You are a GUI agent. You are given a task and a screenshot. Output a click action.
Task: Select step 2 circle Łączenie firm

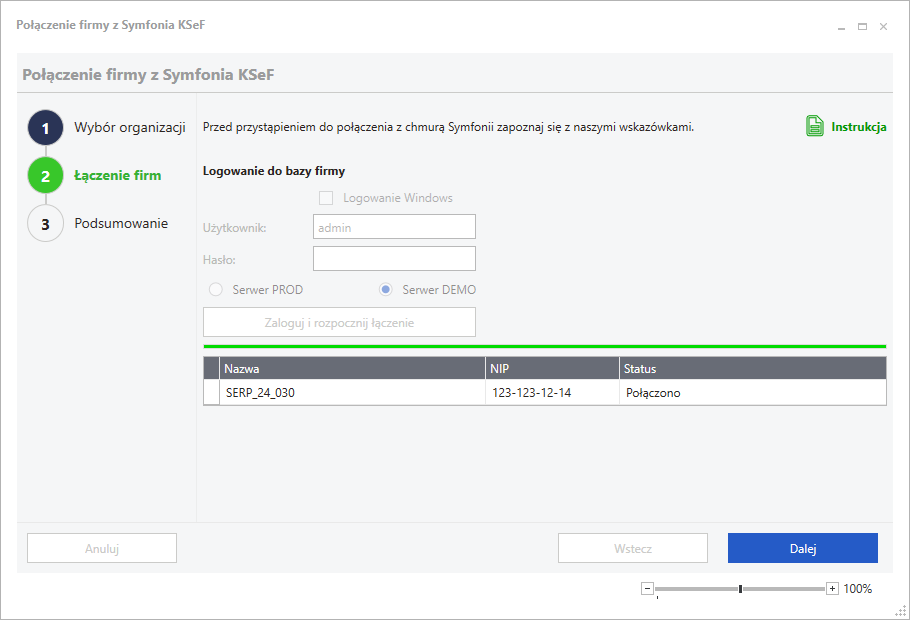(45, 175)
